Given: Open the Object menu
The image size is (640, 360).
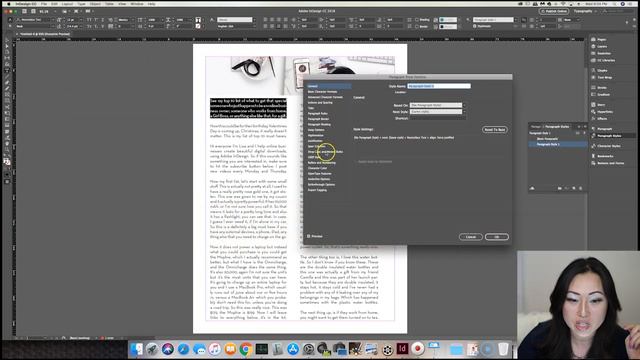Looking at the screenshot, I should [x=95, y=4].
